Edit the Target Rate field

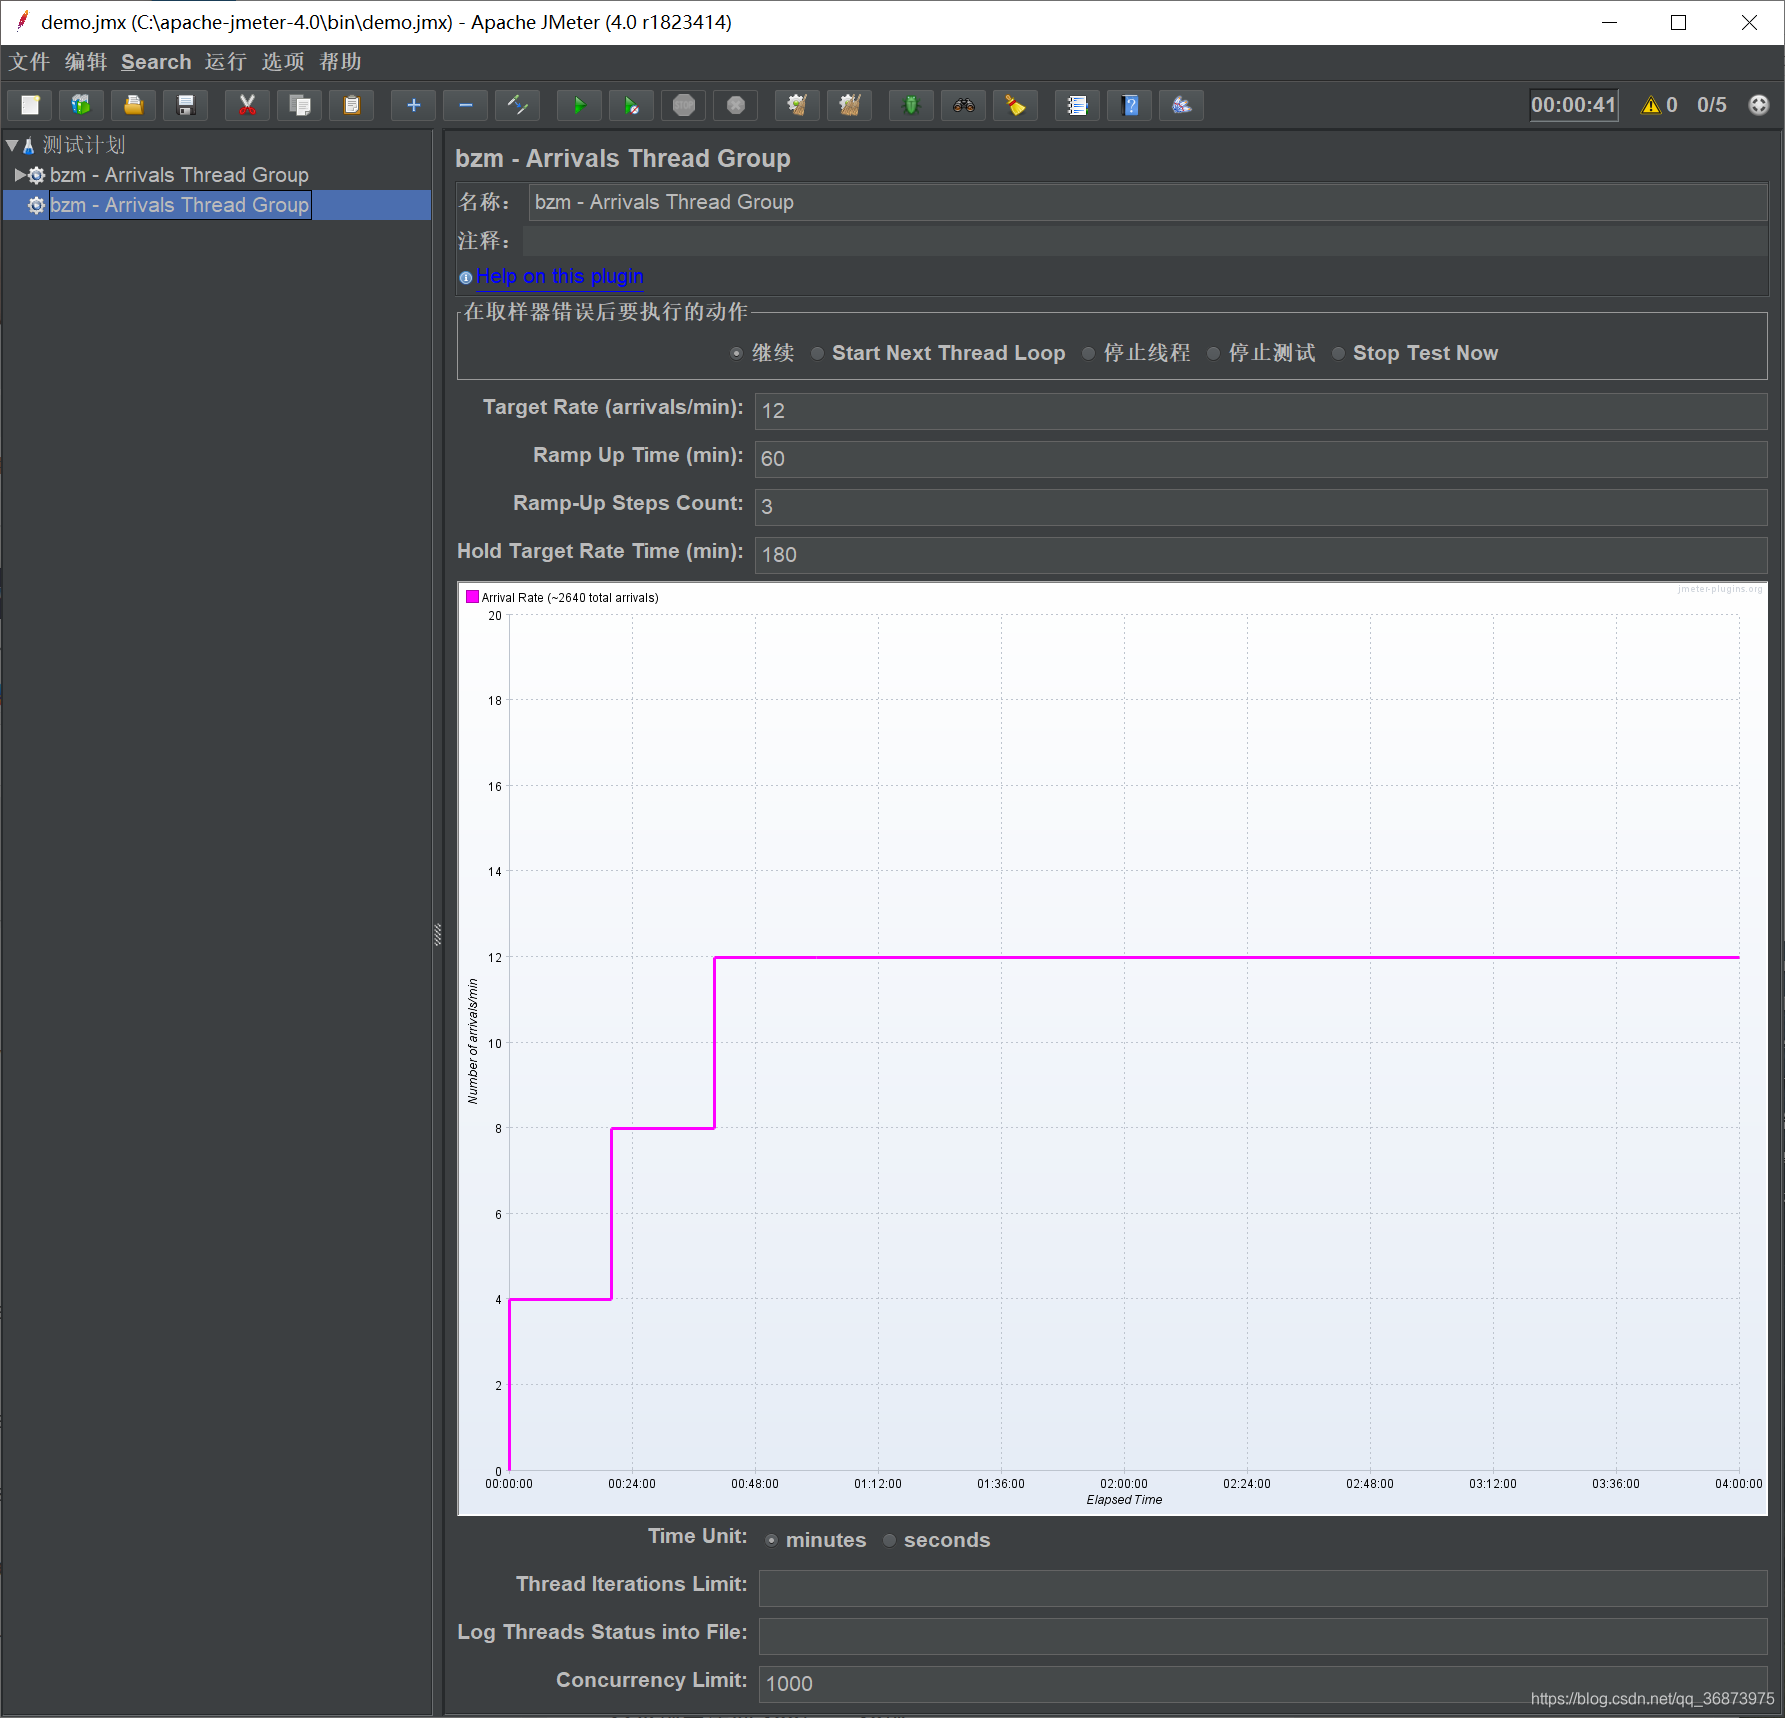(1261, 411)
